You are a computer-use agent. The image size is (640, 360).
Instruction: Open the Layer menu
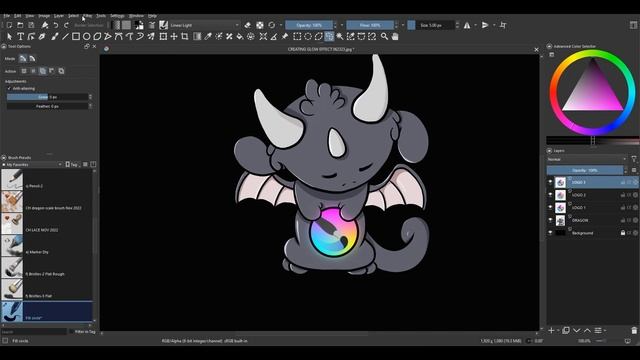tap(59, 16)
